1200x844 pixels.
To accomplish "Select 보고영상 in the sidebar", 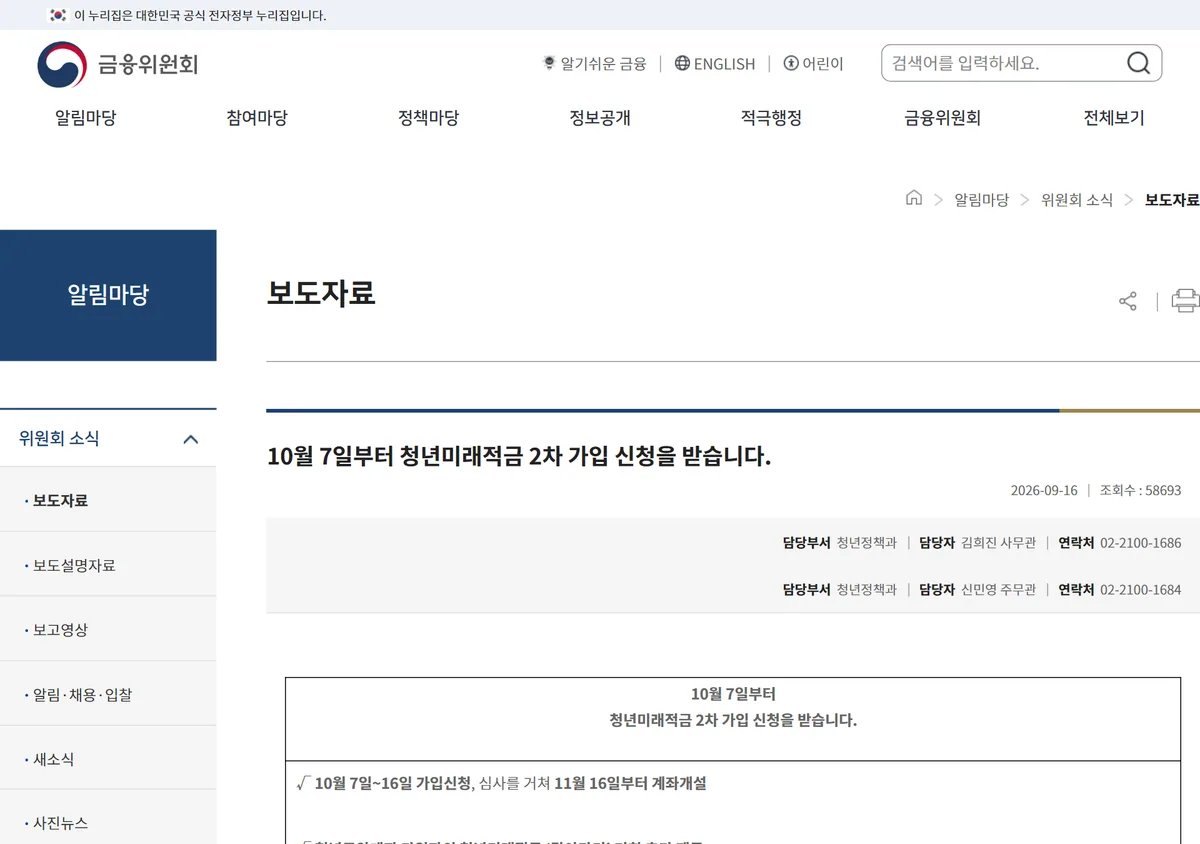I will click(x=108, y=630).
